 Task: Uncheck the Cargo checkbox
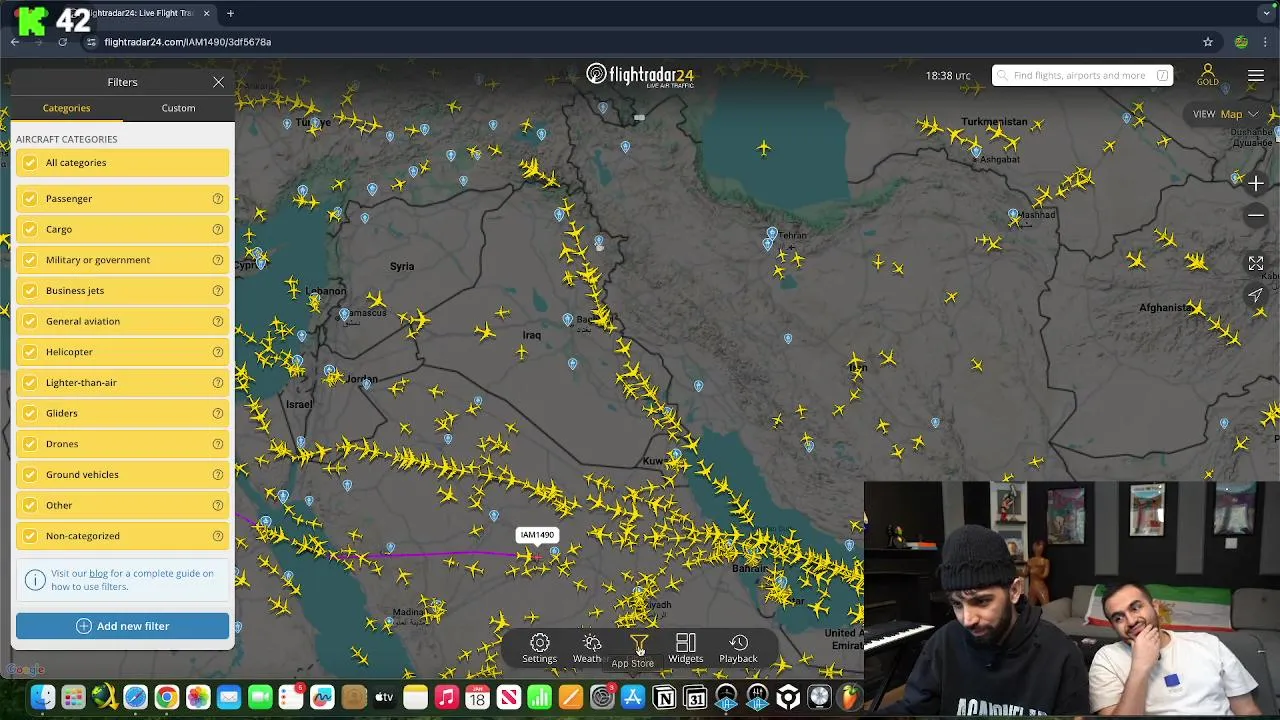30,229
